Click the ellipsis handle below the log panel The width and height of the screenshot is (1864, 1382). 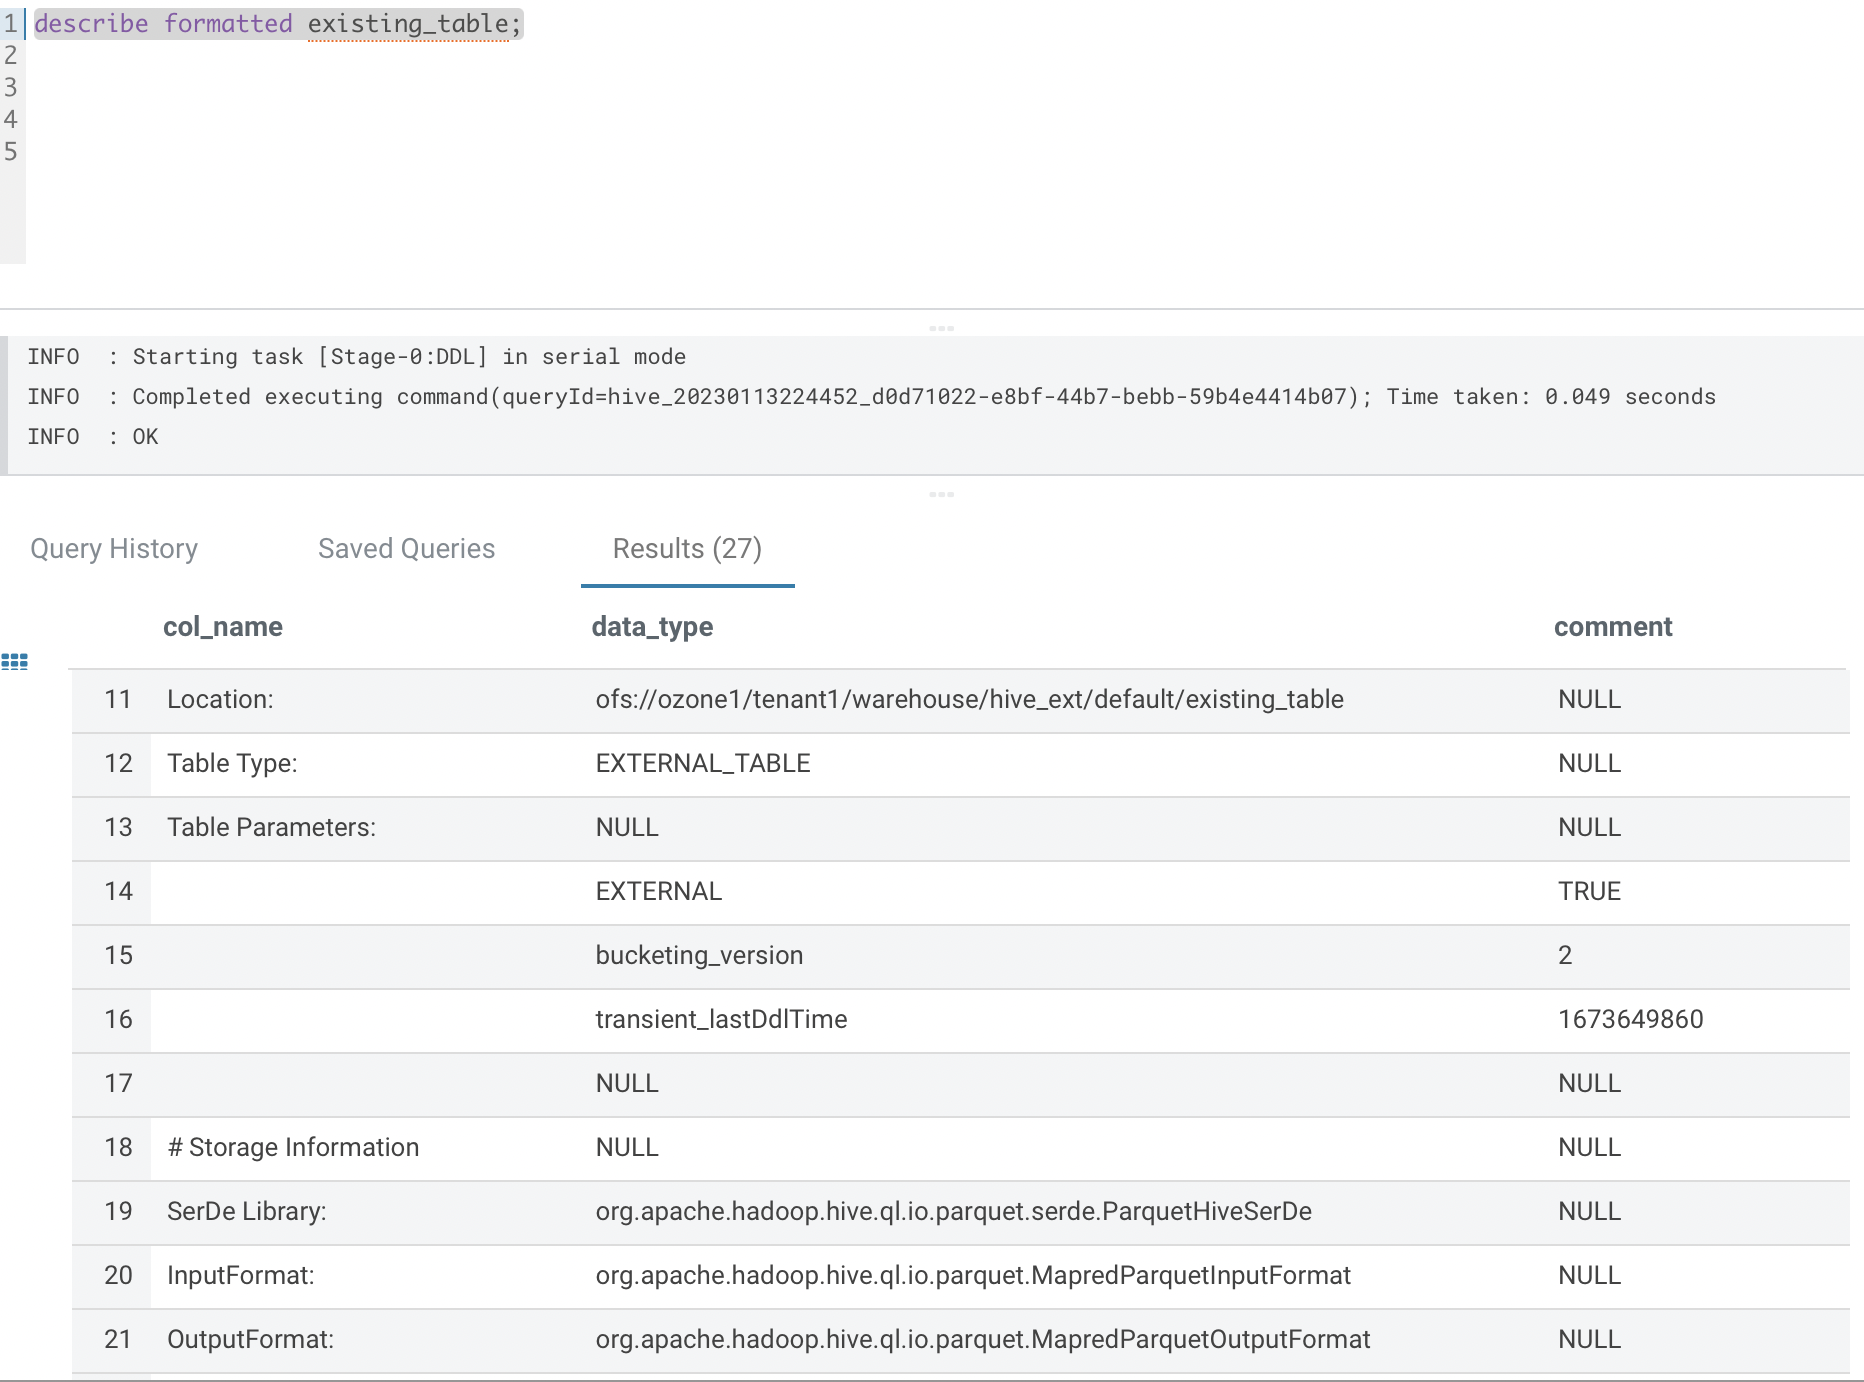tap(941, 493)
